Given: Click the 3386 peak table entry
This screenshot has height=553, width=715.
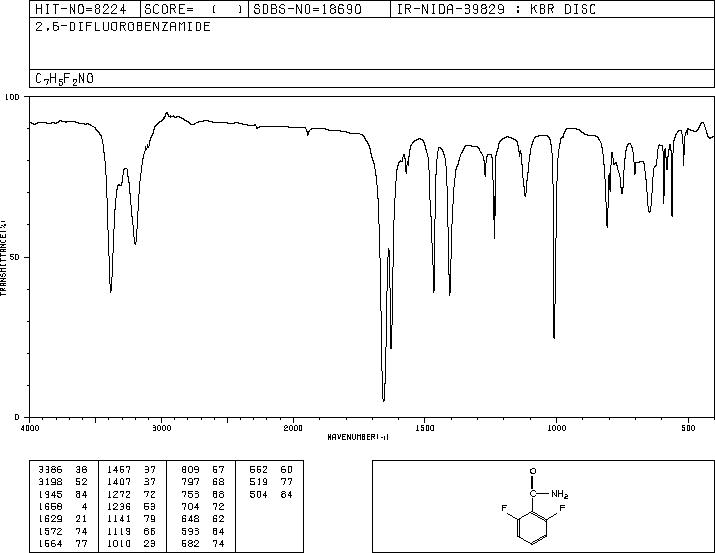Looking at the screenshot, I should [63, 470].
